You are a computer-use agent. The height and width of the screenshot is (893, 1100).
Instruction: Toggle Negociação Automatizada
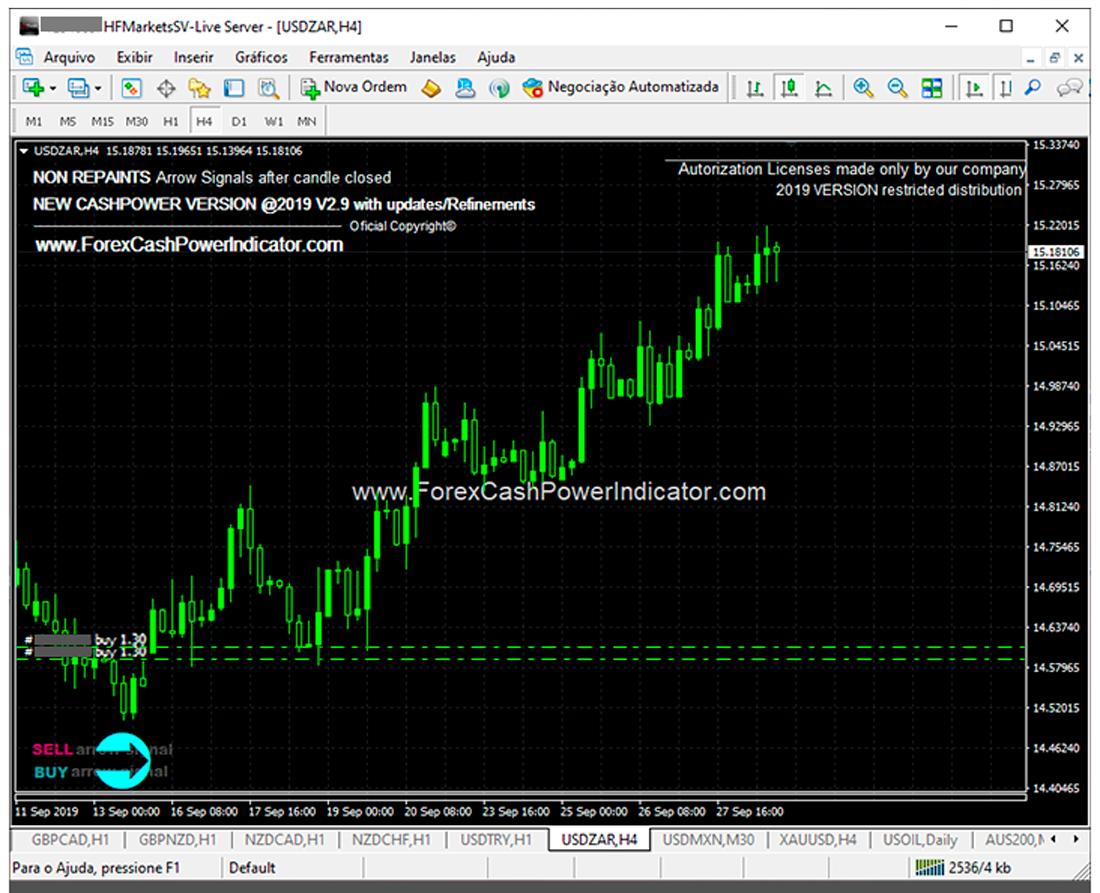click(x=620, y=88)
